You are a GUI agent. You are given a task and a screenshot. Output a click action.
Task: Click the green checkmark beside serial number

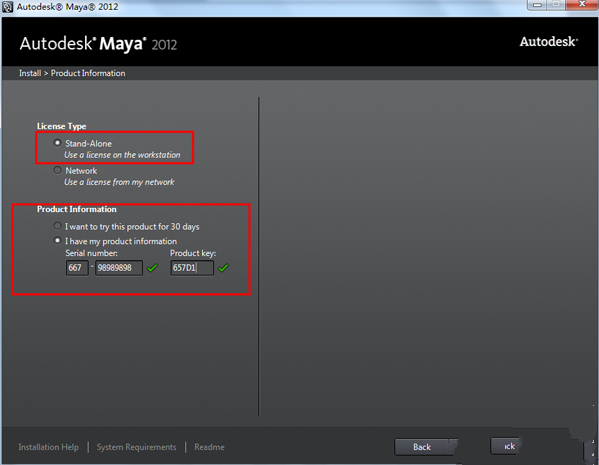pos(152,268)
